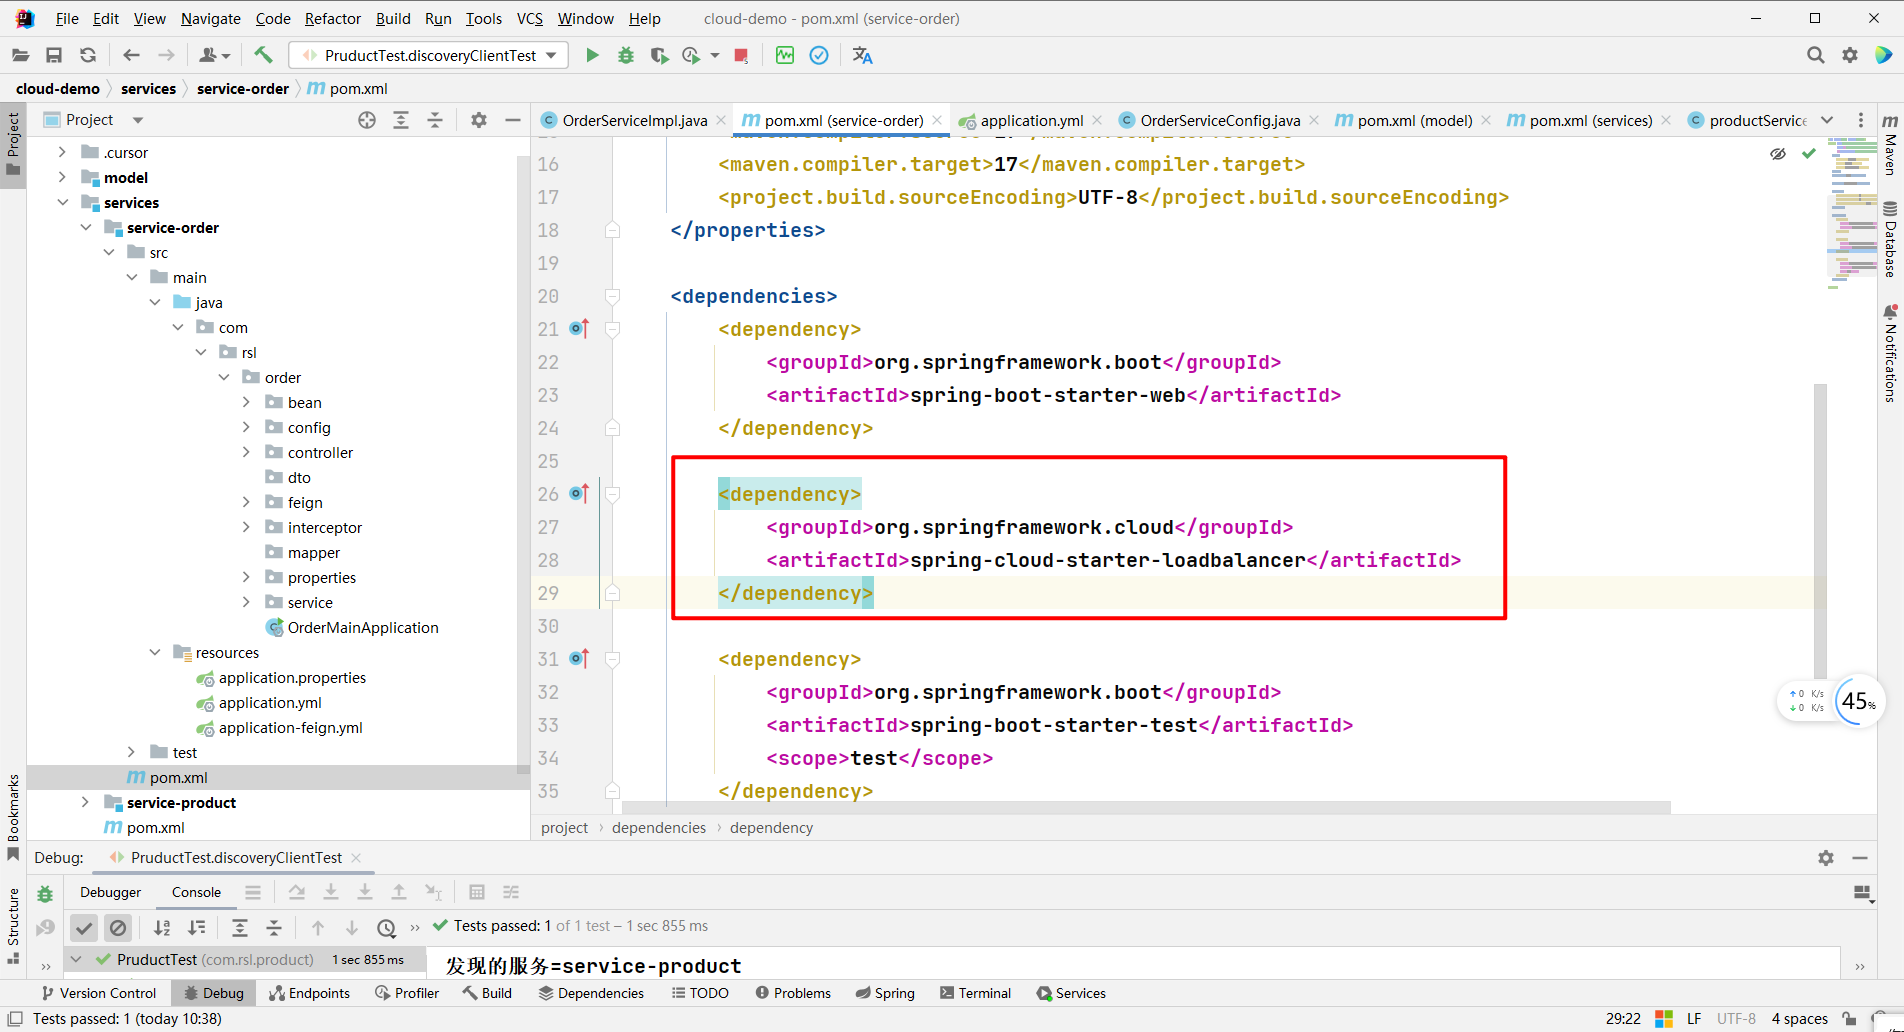Build the project with the hammer icon
Image resolution: width=1904 pixels, height=1032 pixels.
click(263, 55)
